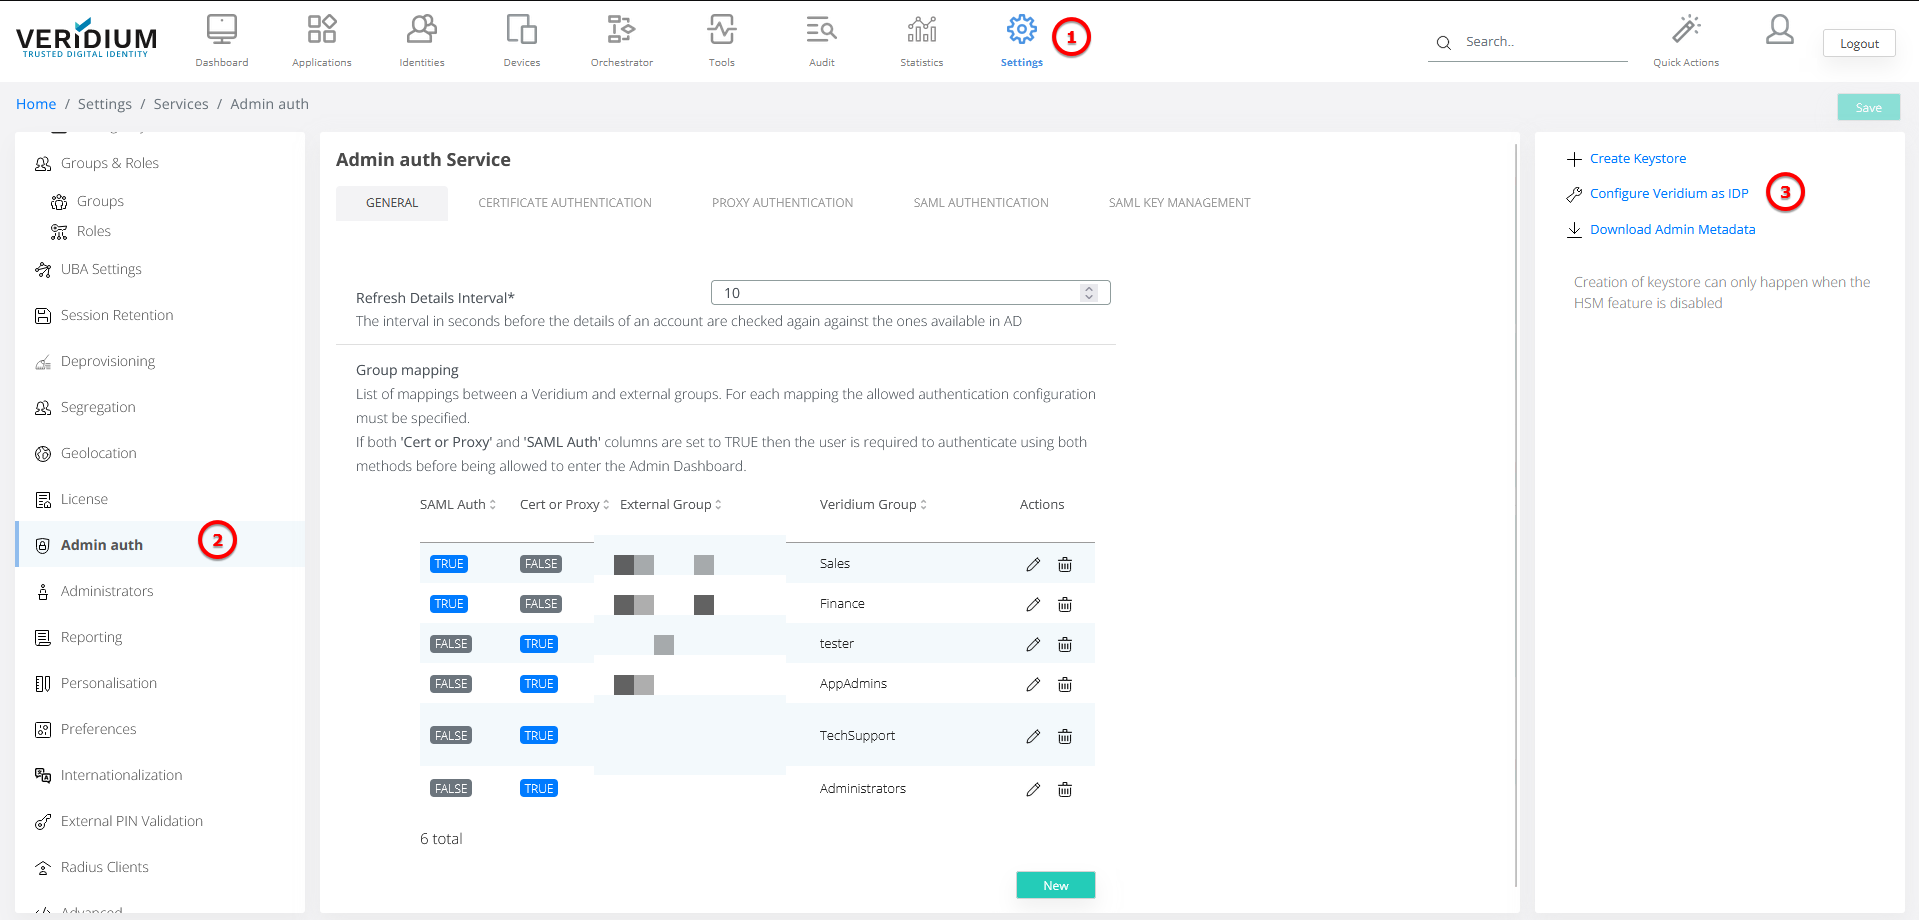Edit the Sales group mapping with pencil icon
The height and width of the screenshot is (920, 1919).
tap(1033, 564)
